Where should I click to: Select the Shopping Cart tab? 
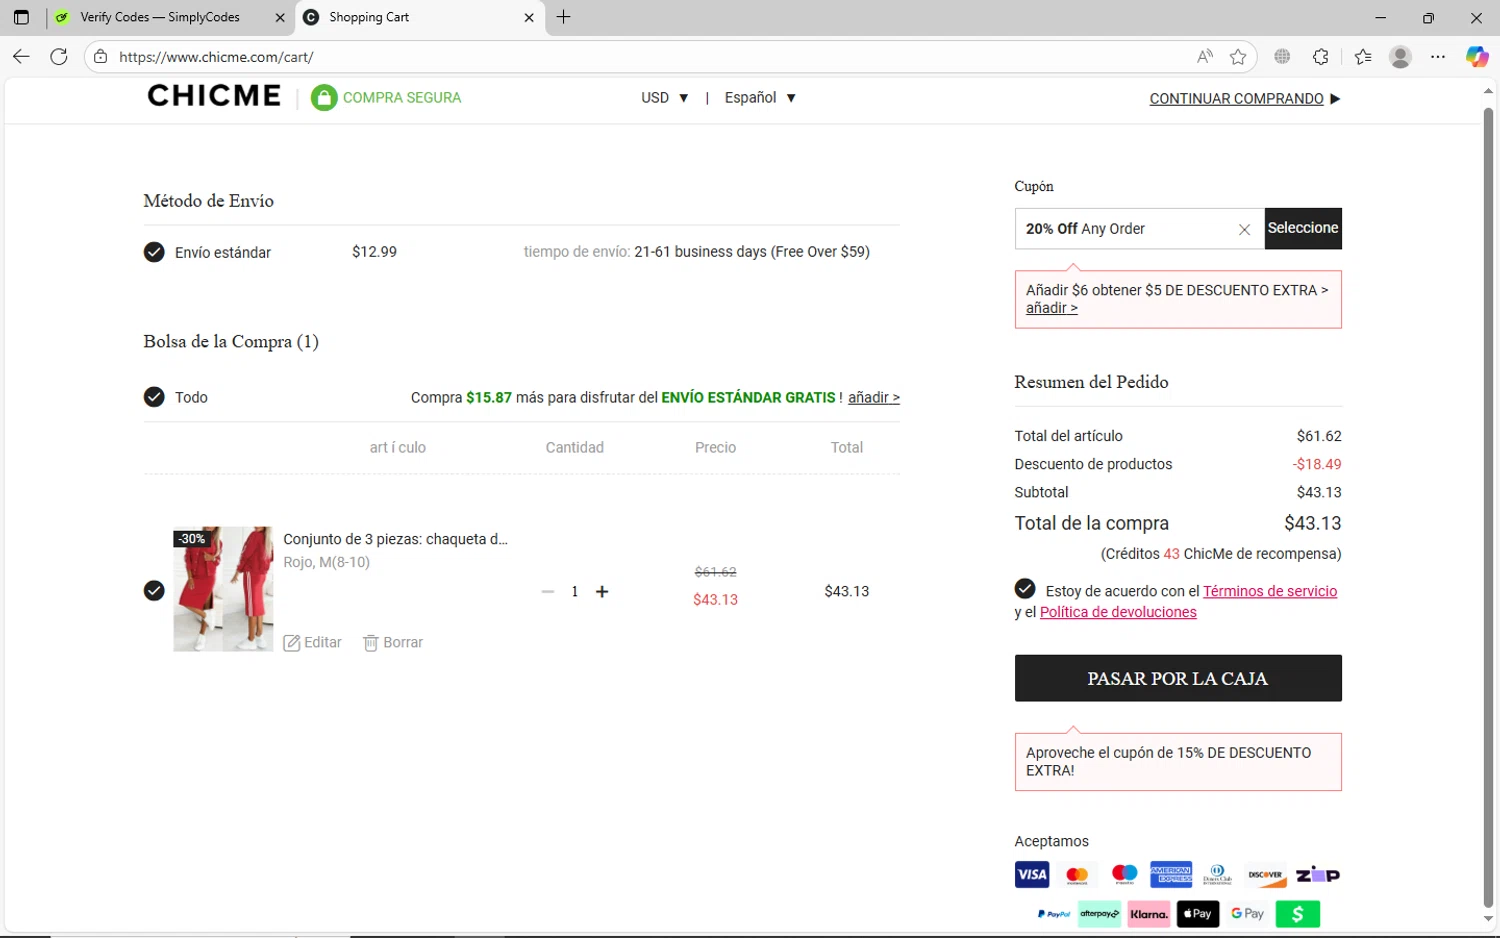[x=420, y=17]
